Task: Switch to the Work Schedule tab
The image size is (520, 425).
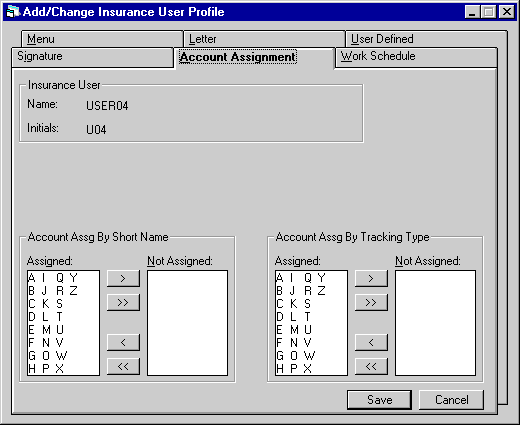Action: [x=416, y=57]
